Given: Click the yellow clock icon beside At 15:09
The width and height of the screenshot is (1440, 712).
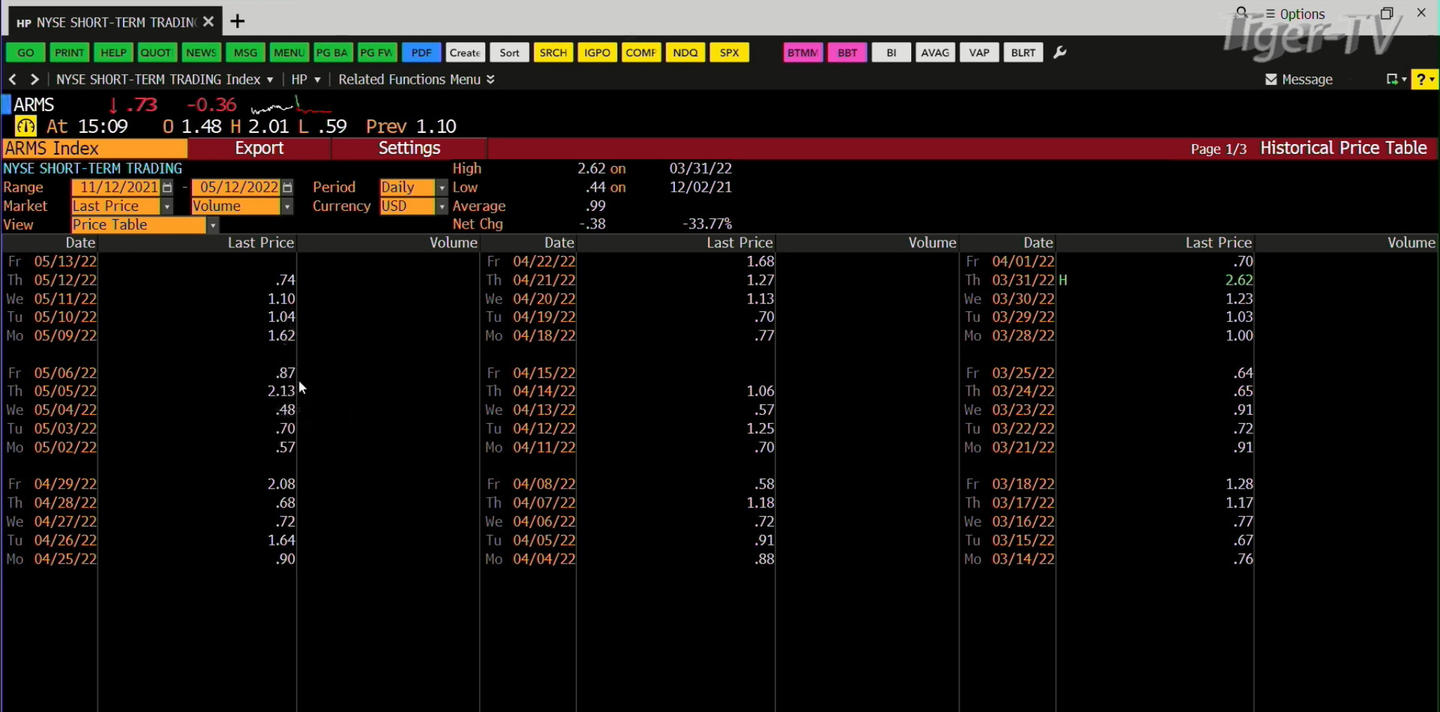Looking at the screenshot, I should [x=26, y=126].
